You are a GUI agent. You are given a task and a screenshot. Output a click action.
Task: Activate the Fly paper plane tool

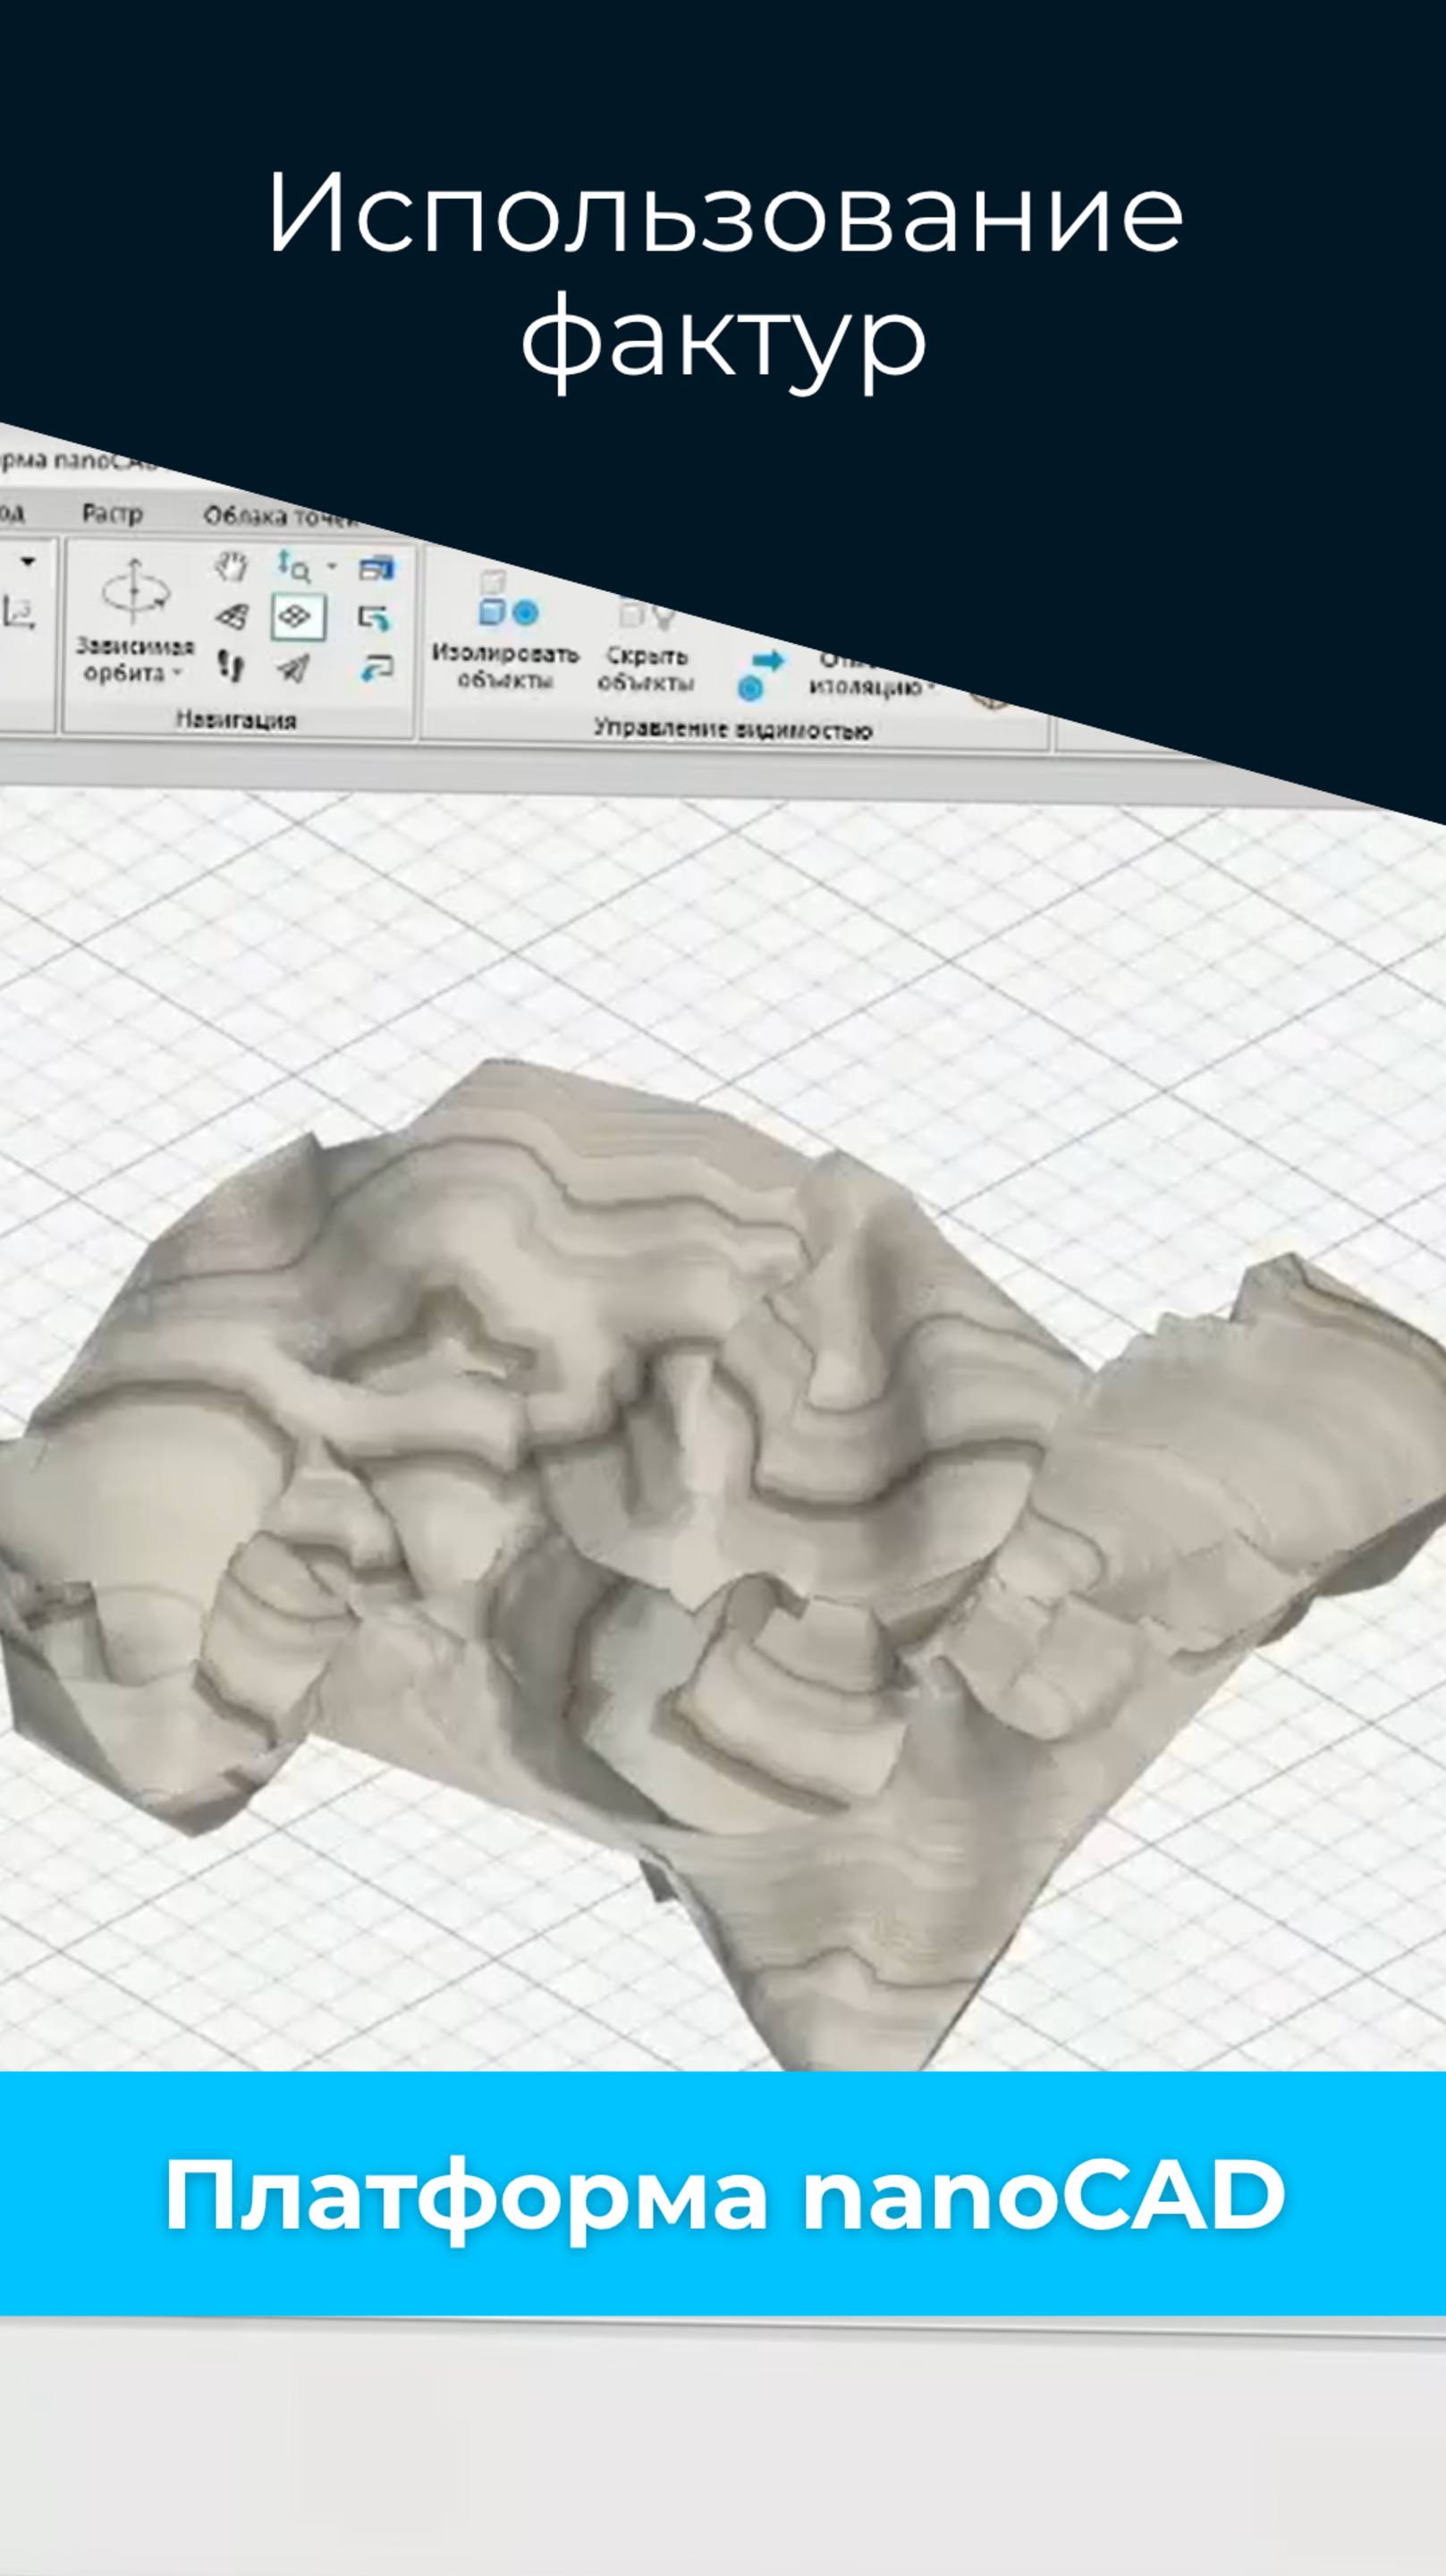(x=294, y=668)
